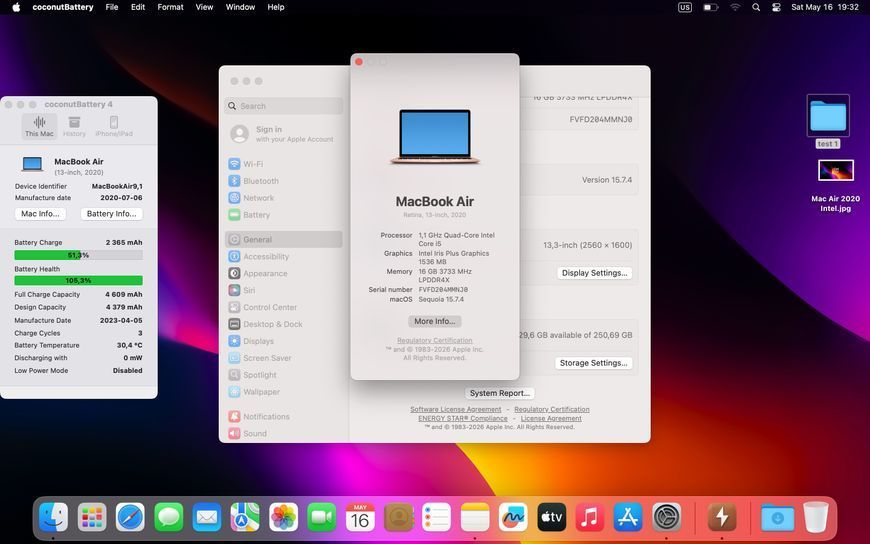Click the date and time in menu bar
The height and width of the screenshot is (544, 870).
(x=825, y=7)
